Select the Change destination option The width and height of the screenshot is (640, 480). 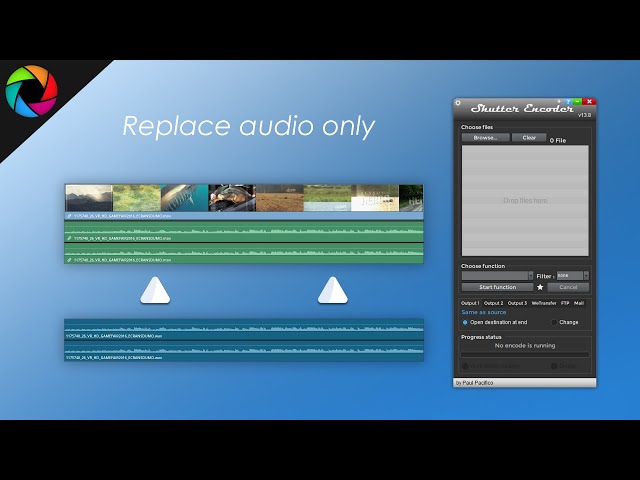(565, 322)
